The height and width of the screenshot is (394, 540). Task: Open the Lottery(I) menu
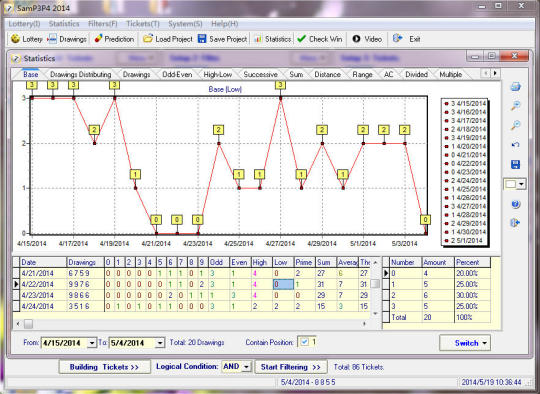(x=24, y=24)
